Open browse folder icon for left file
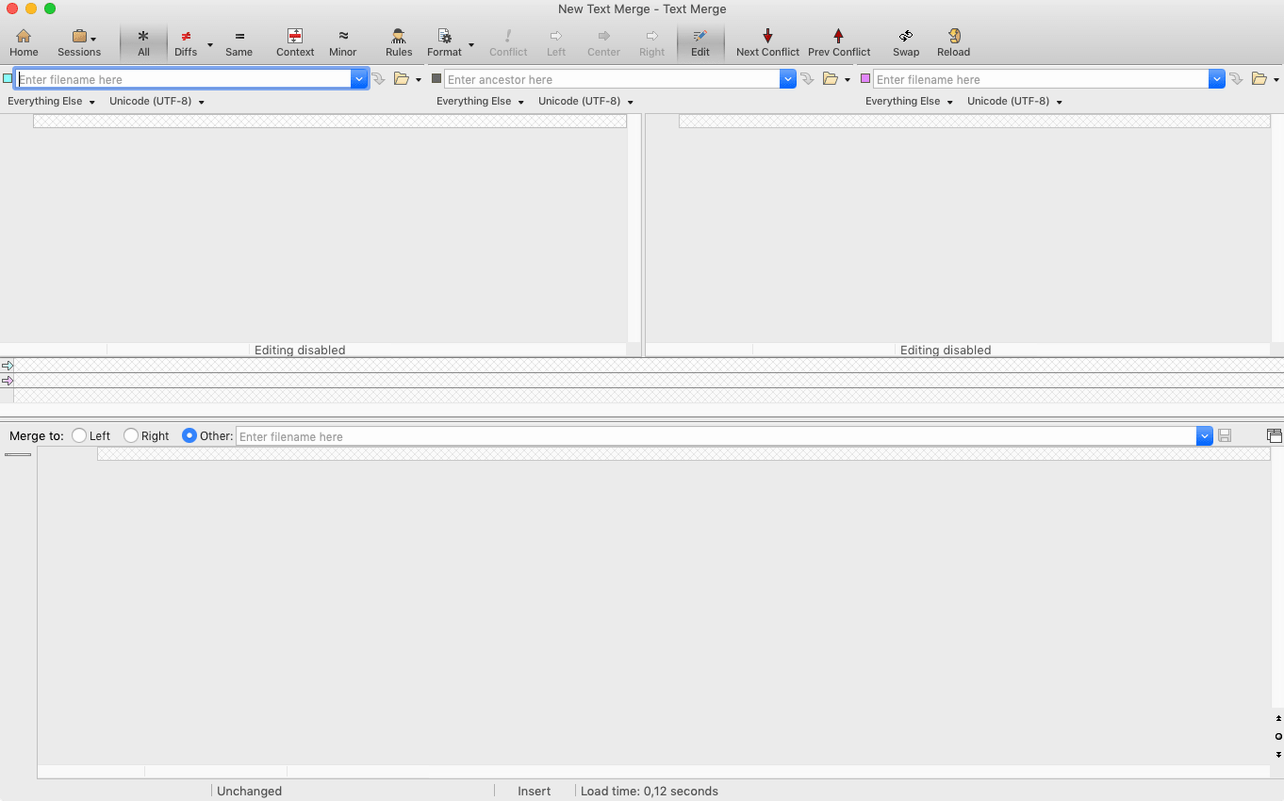 [402, 79]
